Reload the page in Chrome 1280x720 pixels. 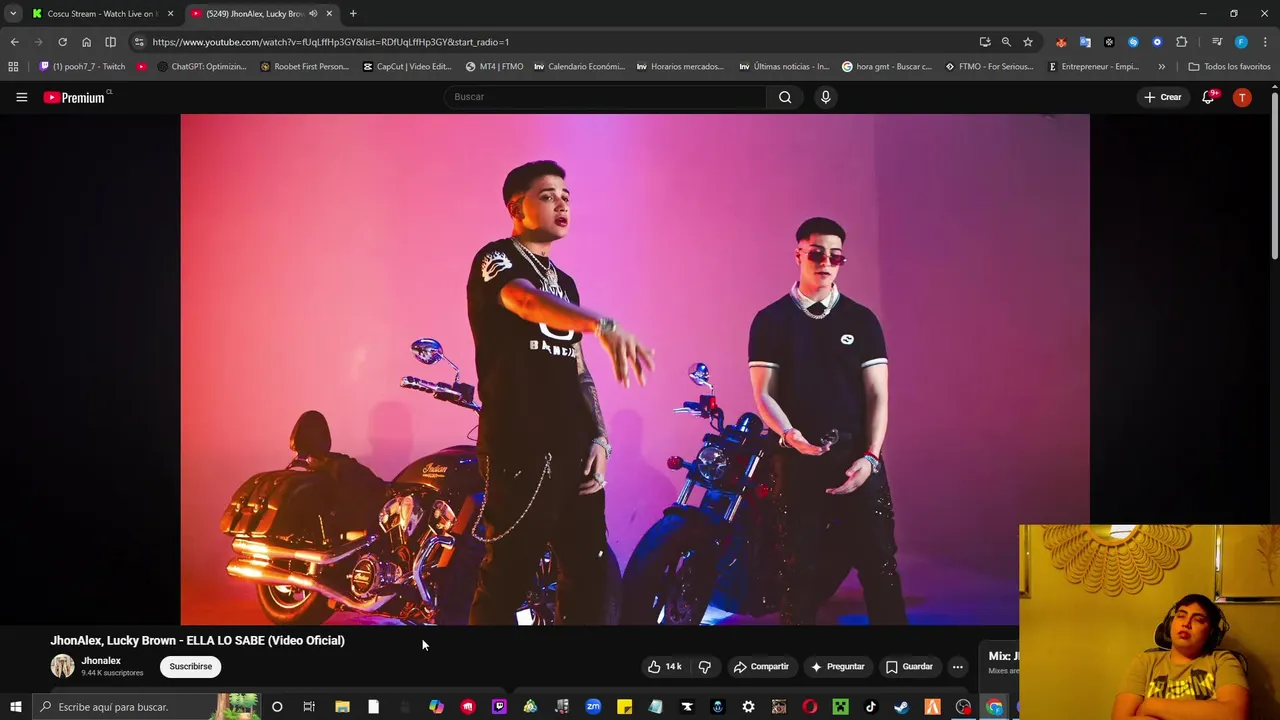[62, 42]
